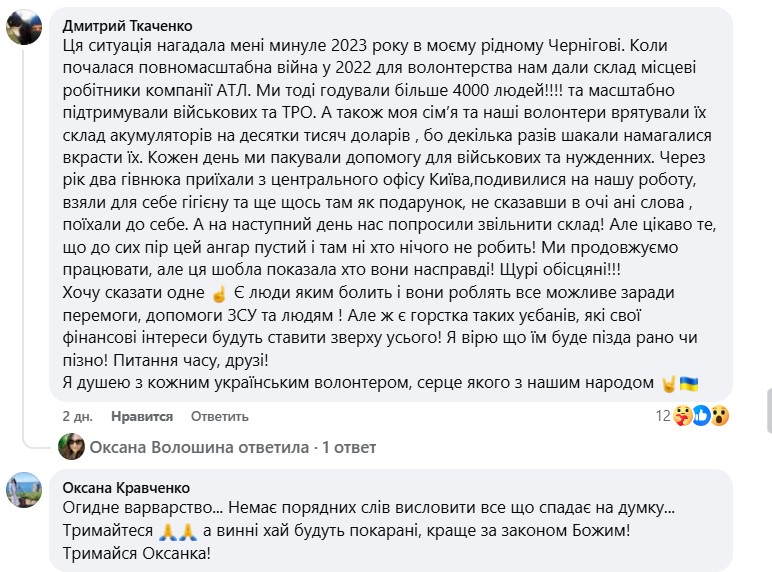
Task: Click Ответить to reply to Дмитрий
Action: (211, 416)
